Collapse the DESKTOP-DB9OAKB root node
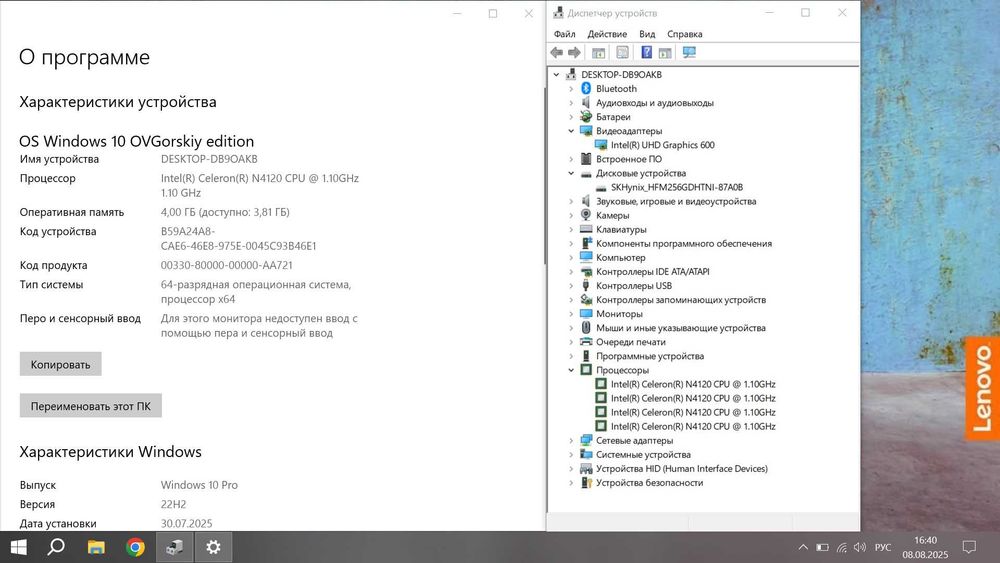The width and height of the screenshot is (1000, 563). pyautogui.click(x=556, y=75)
